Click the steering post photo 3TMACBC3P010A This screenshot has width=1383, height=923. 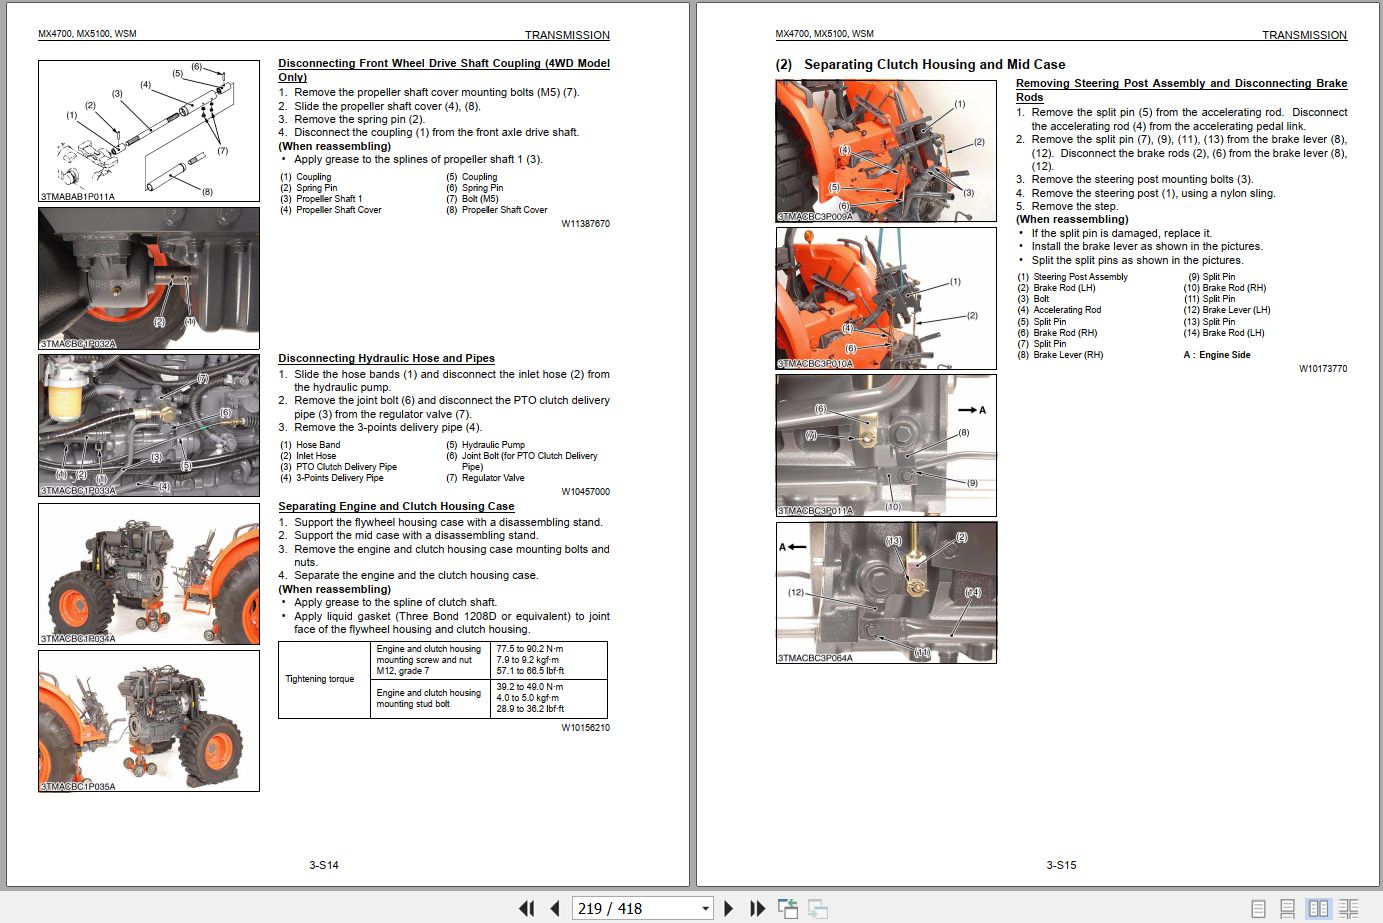click(x=886, y=298)
